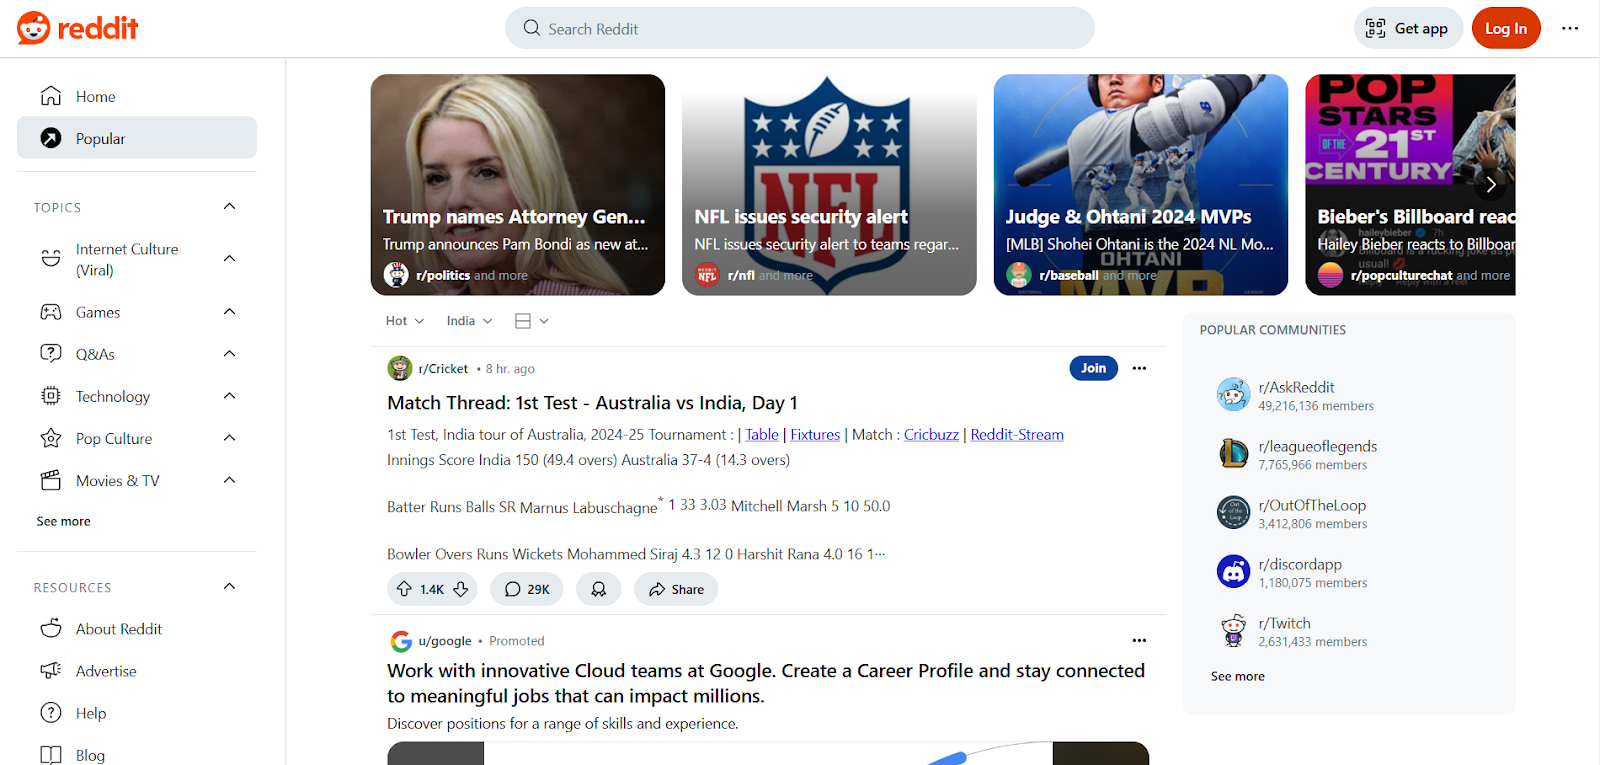Open the Hot sort dropdown
Screen dimensions: 1600x765
(405, 321)
